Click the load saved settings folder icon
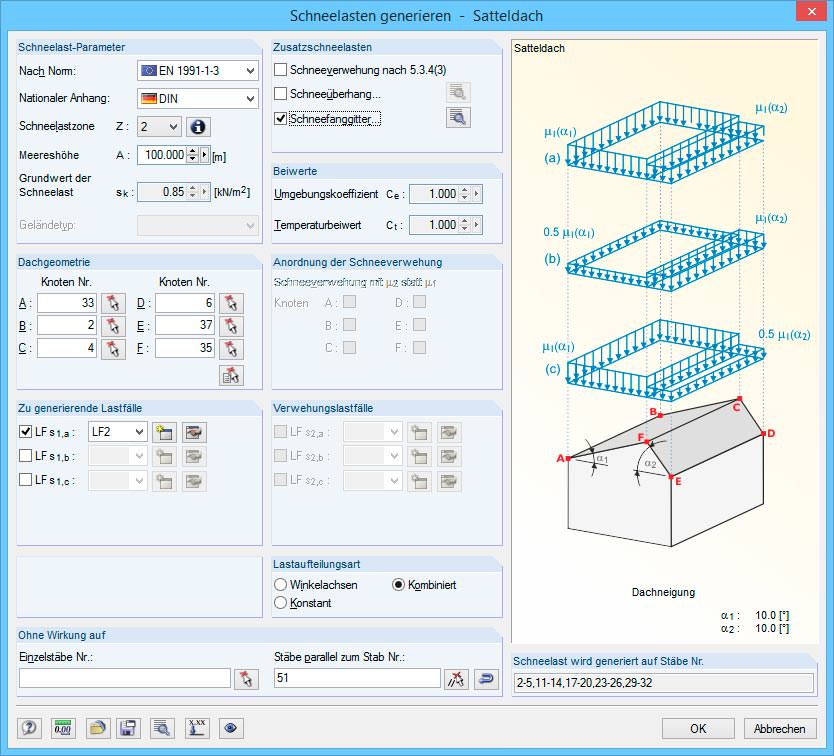The height and width of the screenshot is (756, 834). tap(98, 728)
